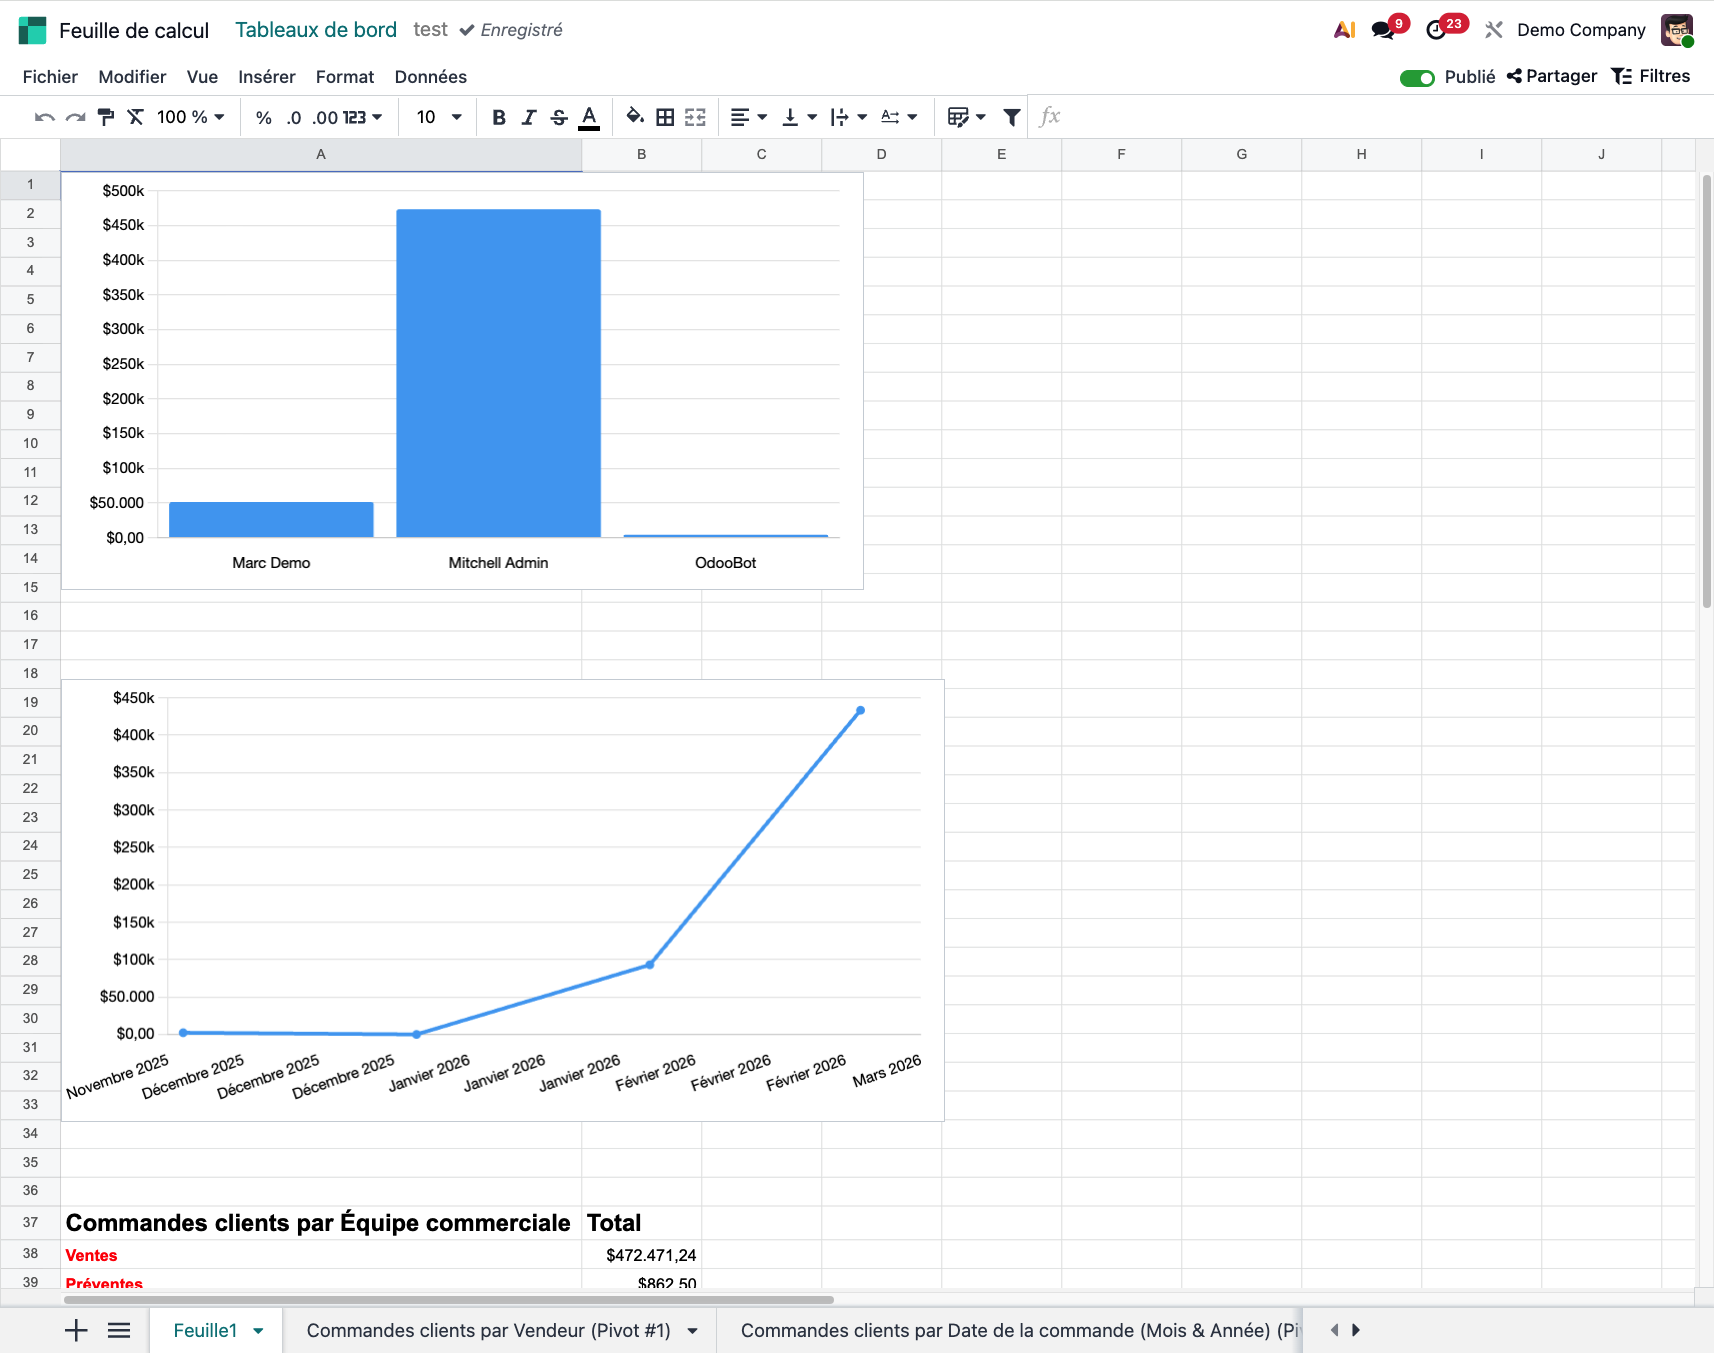Click the paint format icon
Viewport: 1714px width, 1353px height.
tap(106, 117)
